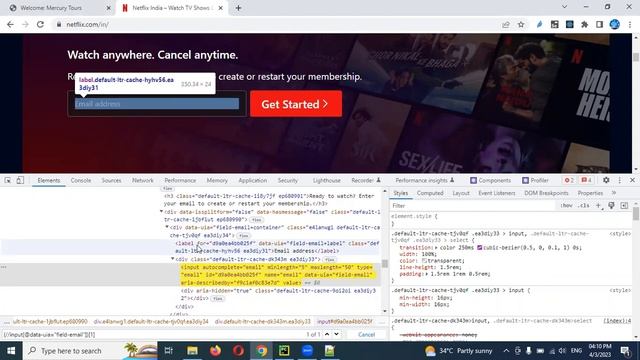Expand the transition property value

coord(436,248)
